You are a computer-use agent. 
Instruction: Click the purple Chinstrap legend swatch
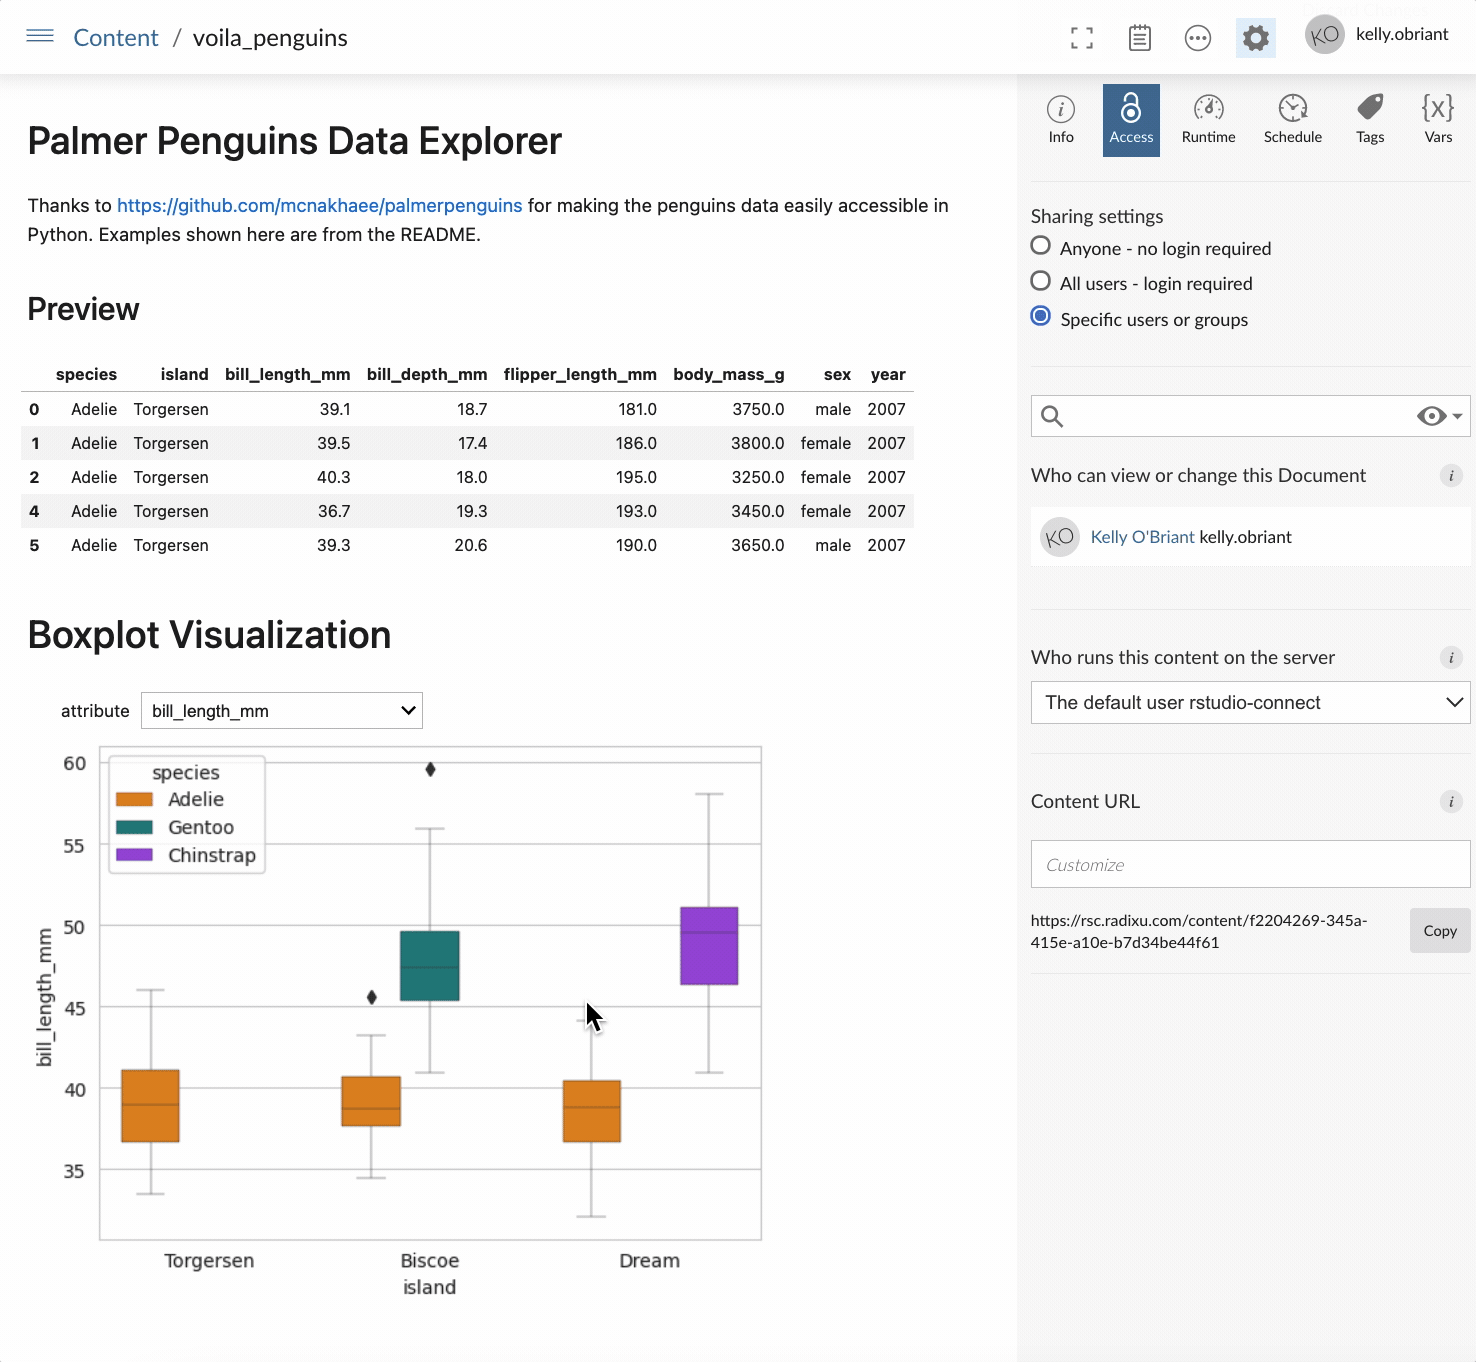134,855
